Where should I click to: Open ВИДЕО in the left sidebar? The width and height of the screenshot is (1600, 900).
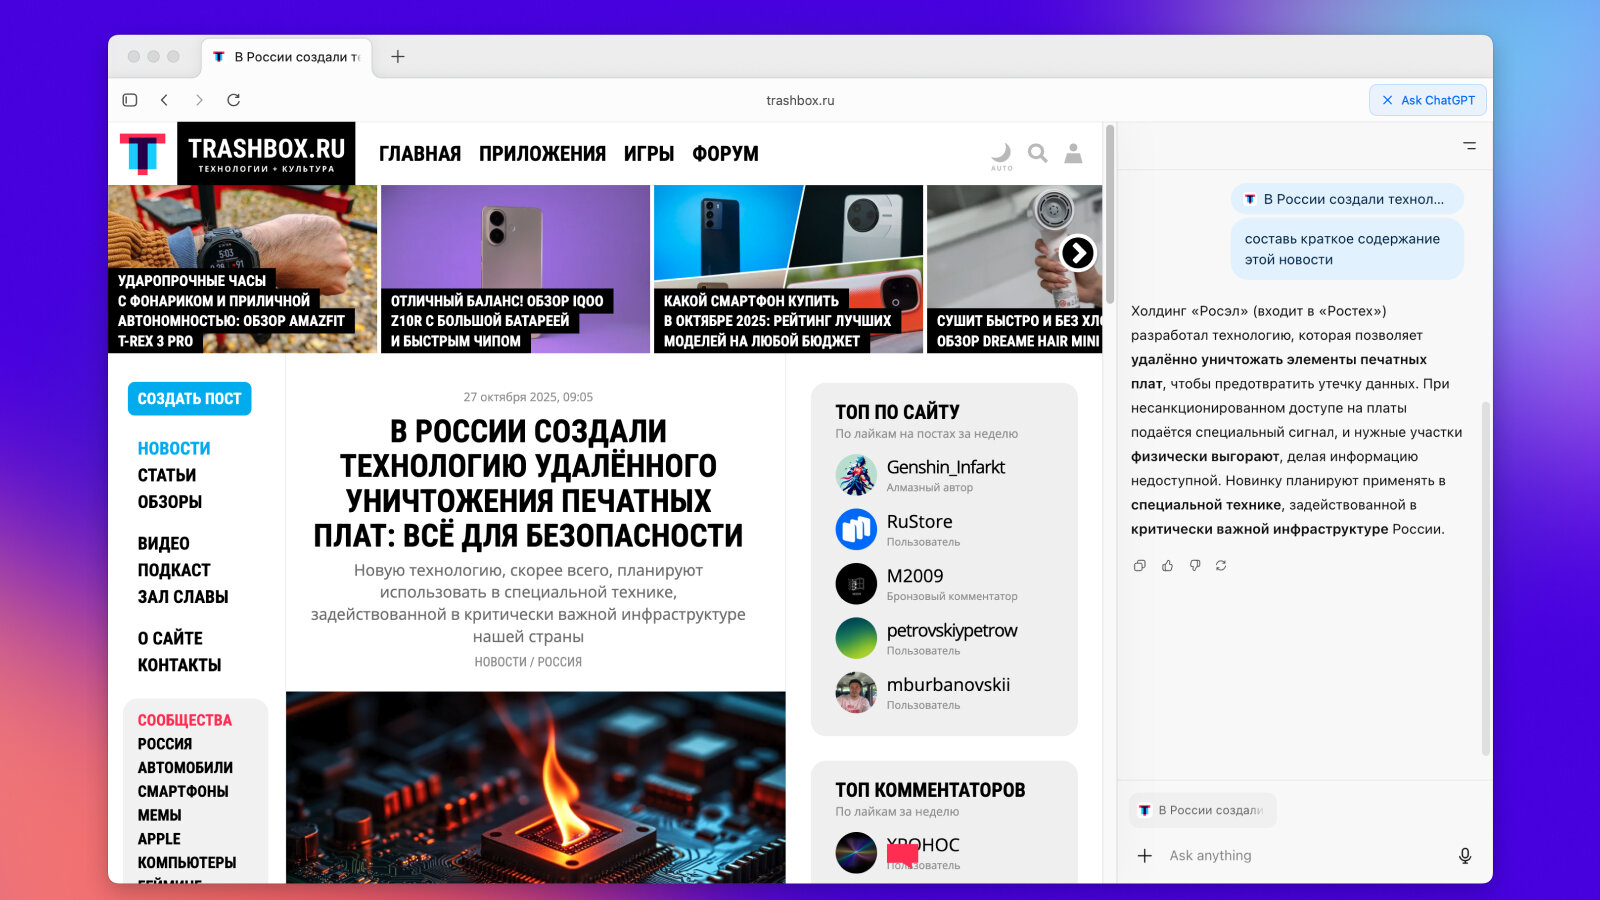(x=164, y=544)
